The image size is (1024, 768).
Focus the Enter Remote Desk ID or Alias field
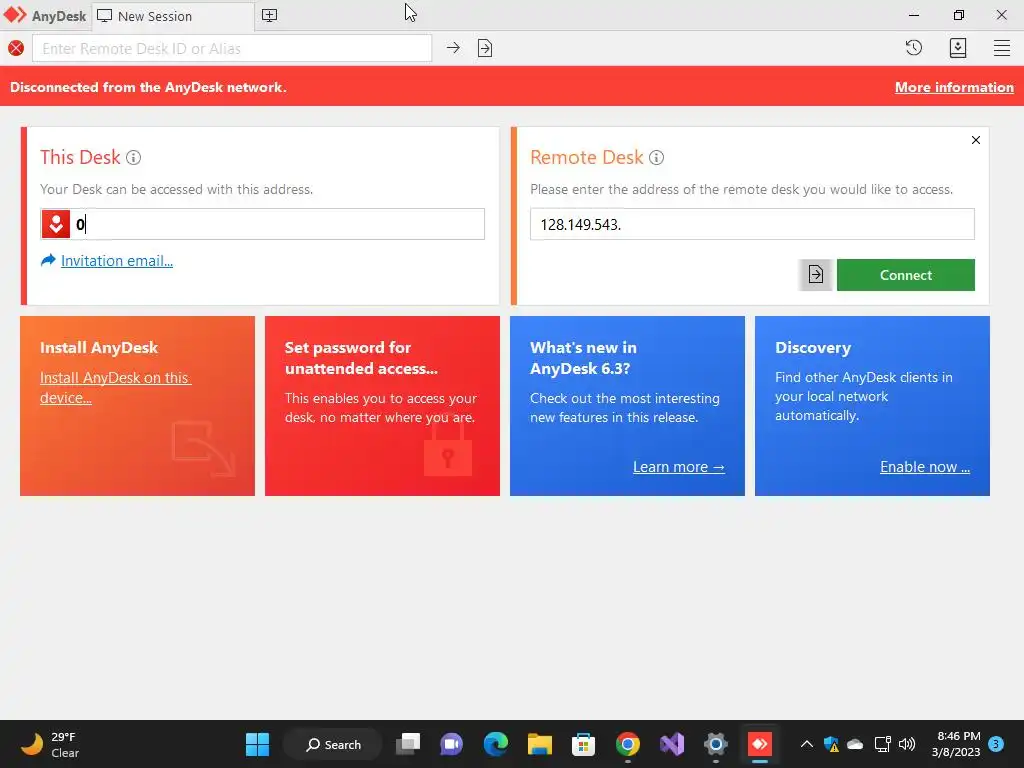[x=232, y=48]
